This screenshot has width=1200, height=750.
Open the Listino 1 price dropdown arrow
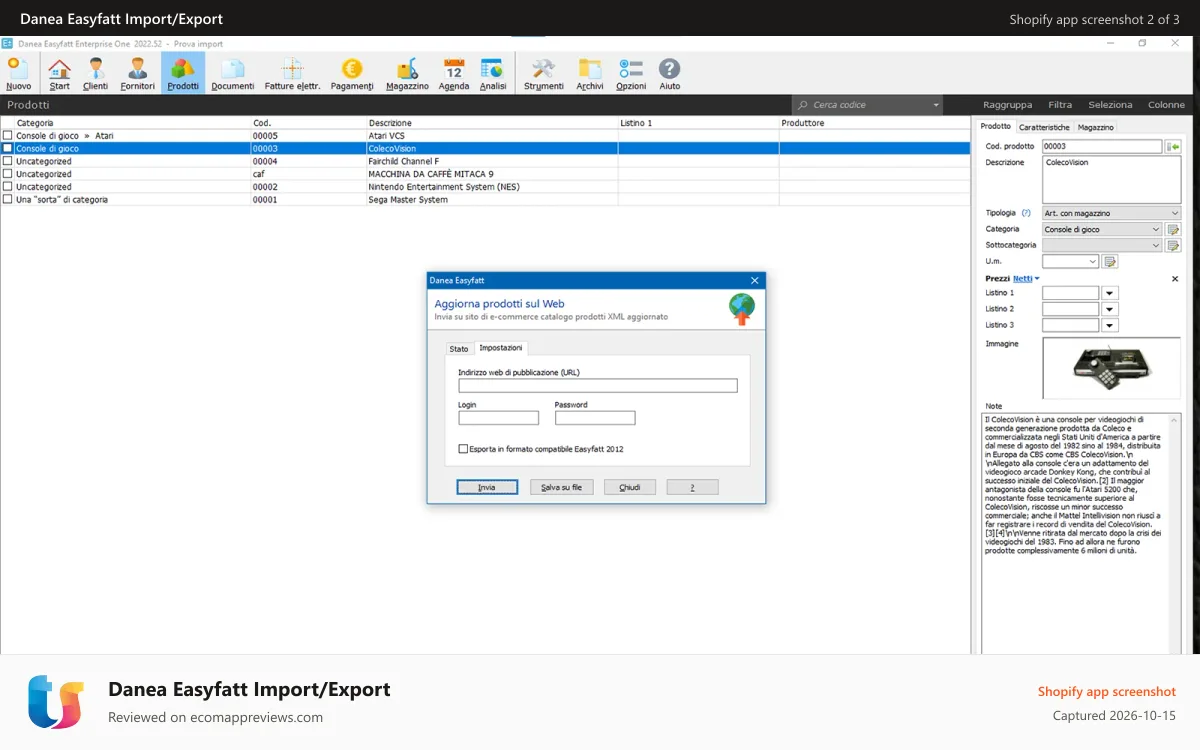pyautogui.click(x=1110, y=294)
